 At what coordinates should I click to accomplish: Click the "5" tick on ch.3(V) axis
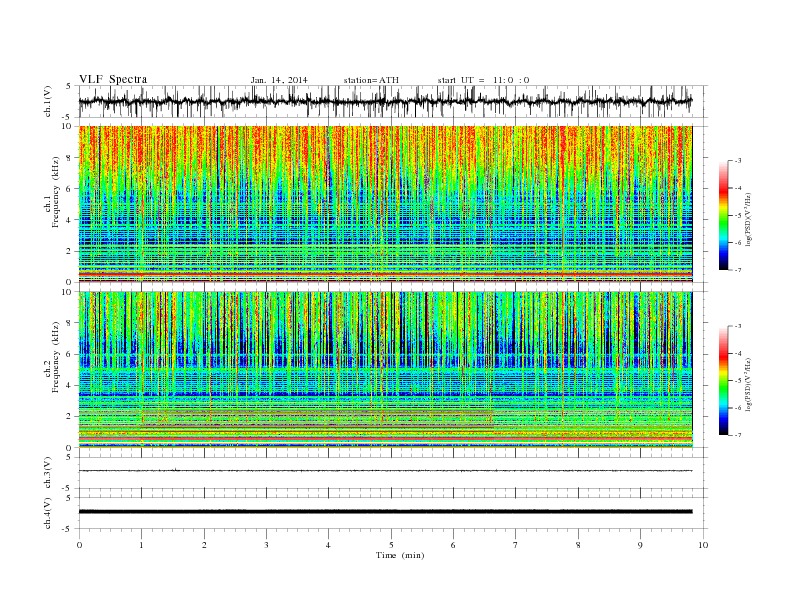[70, 457]
